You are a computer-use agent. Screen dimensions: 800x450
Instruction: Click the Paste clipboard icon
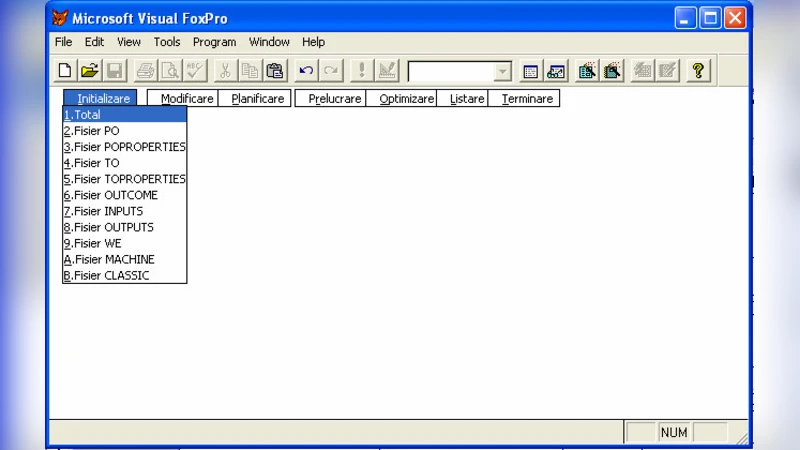tap(275, 71)
